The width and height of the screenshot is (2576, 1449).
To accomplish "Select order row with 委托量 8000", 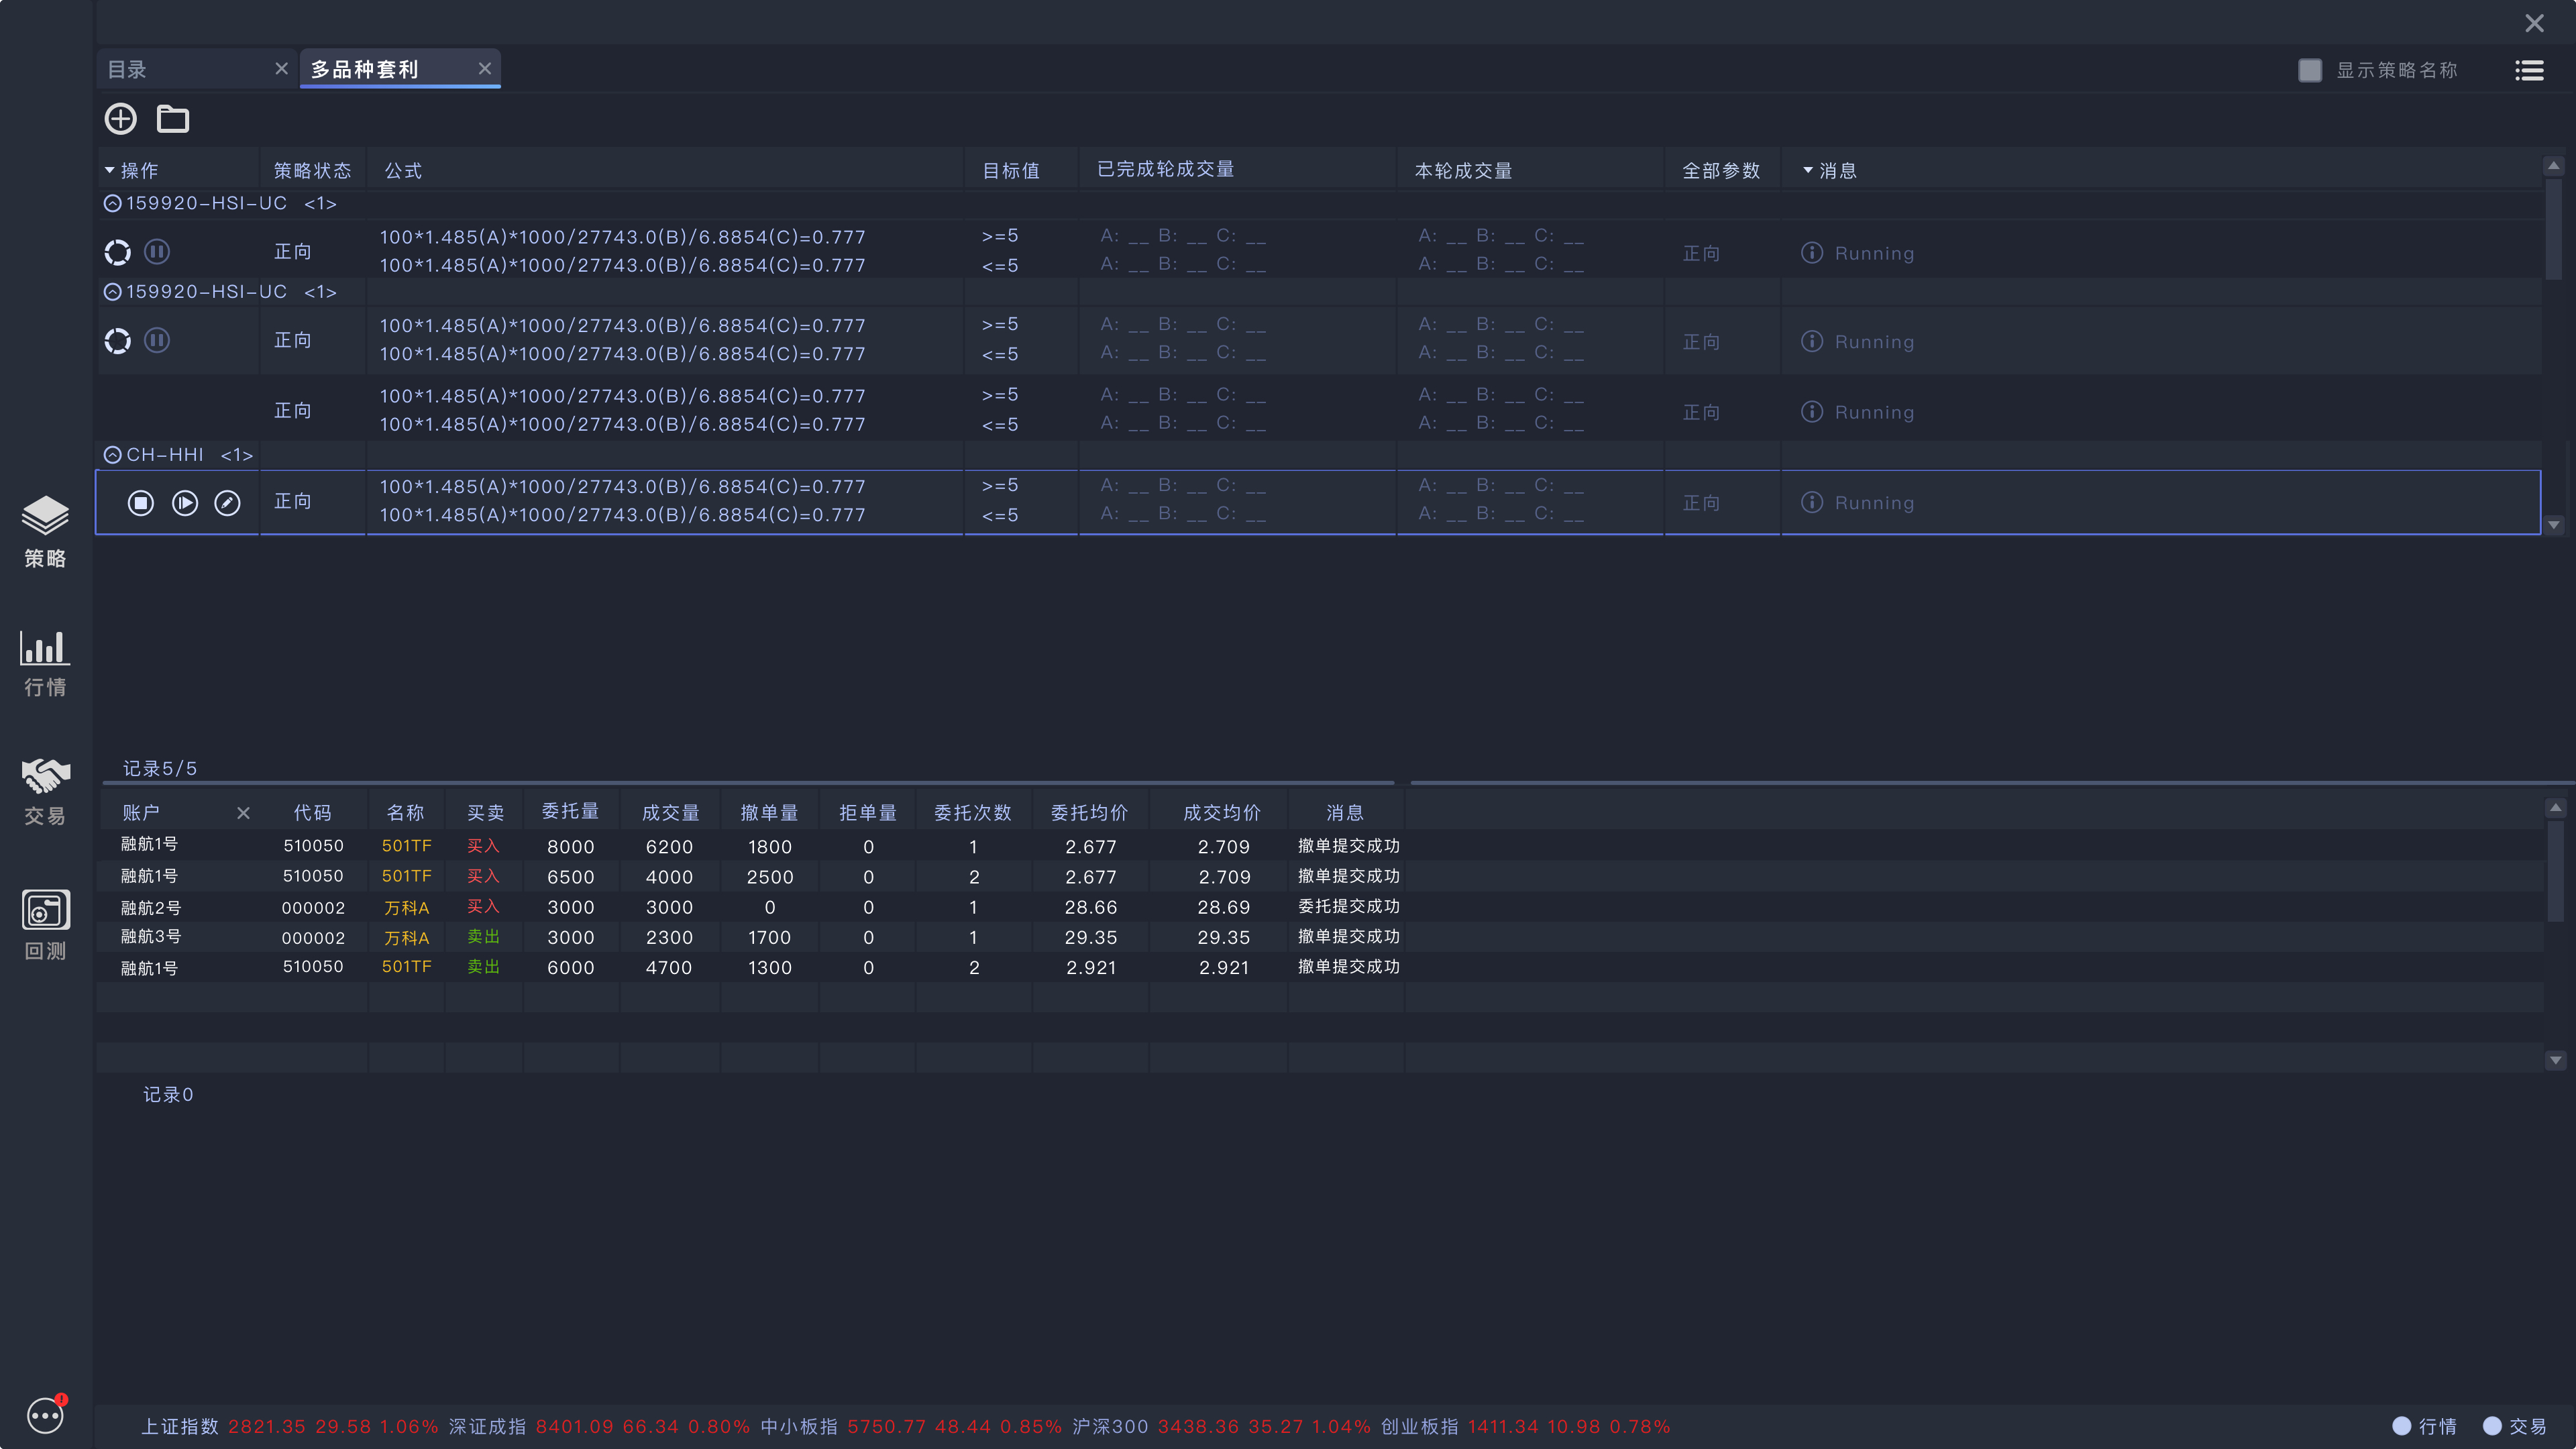I will [x=1320, y=846].
